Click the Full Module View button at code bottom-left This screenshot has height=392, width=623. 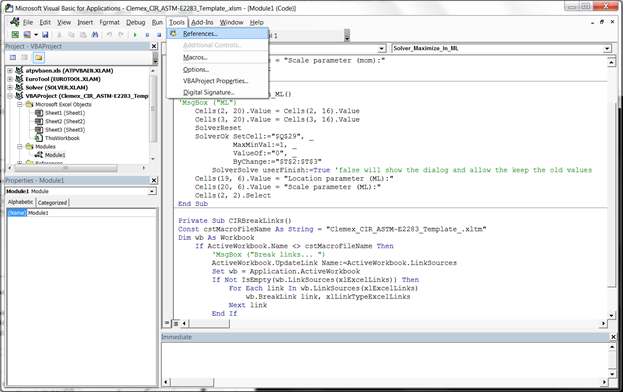coord(176,323)
